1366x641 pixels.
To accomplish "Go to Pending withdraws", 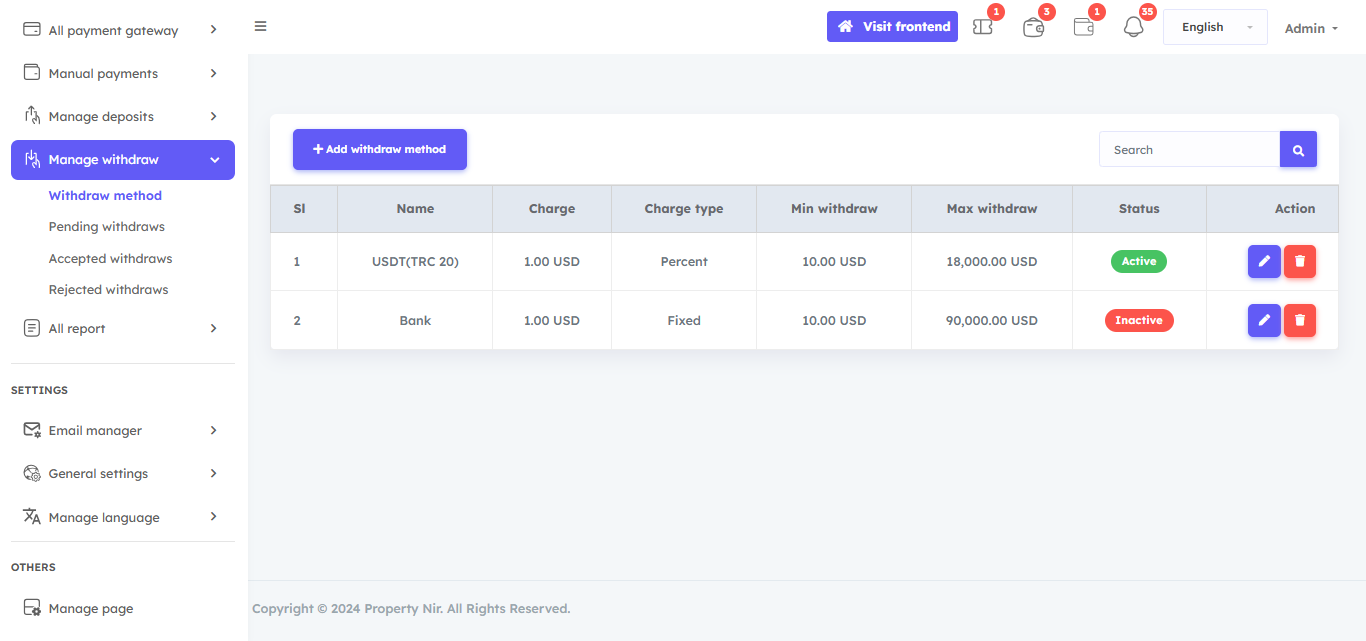I will [107, 227].
